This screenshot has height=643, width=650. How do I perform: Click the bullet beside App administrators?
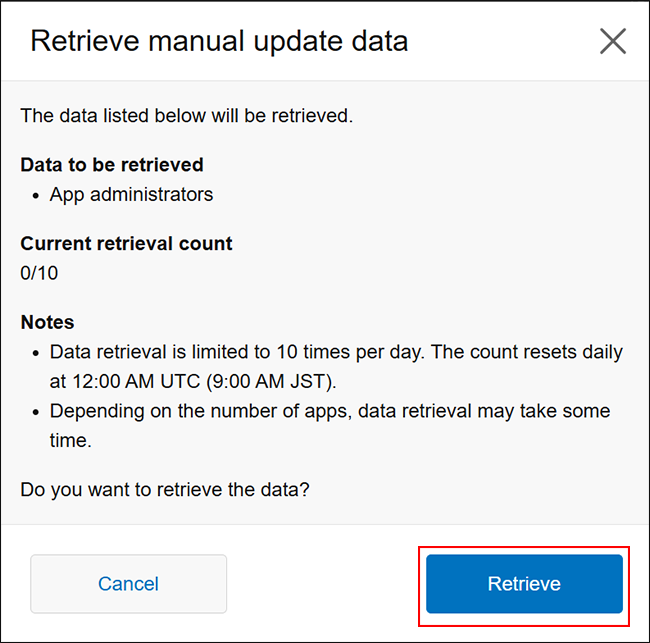point(37,195)
